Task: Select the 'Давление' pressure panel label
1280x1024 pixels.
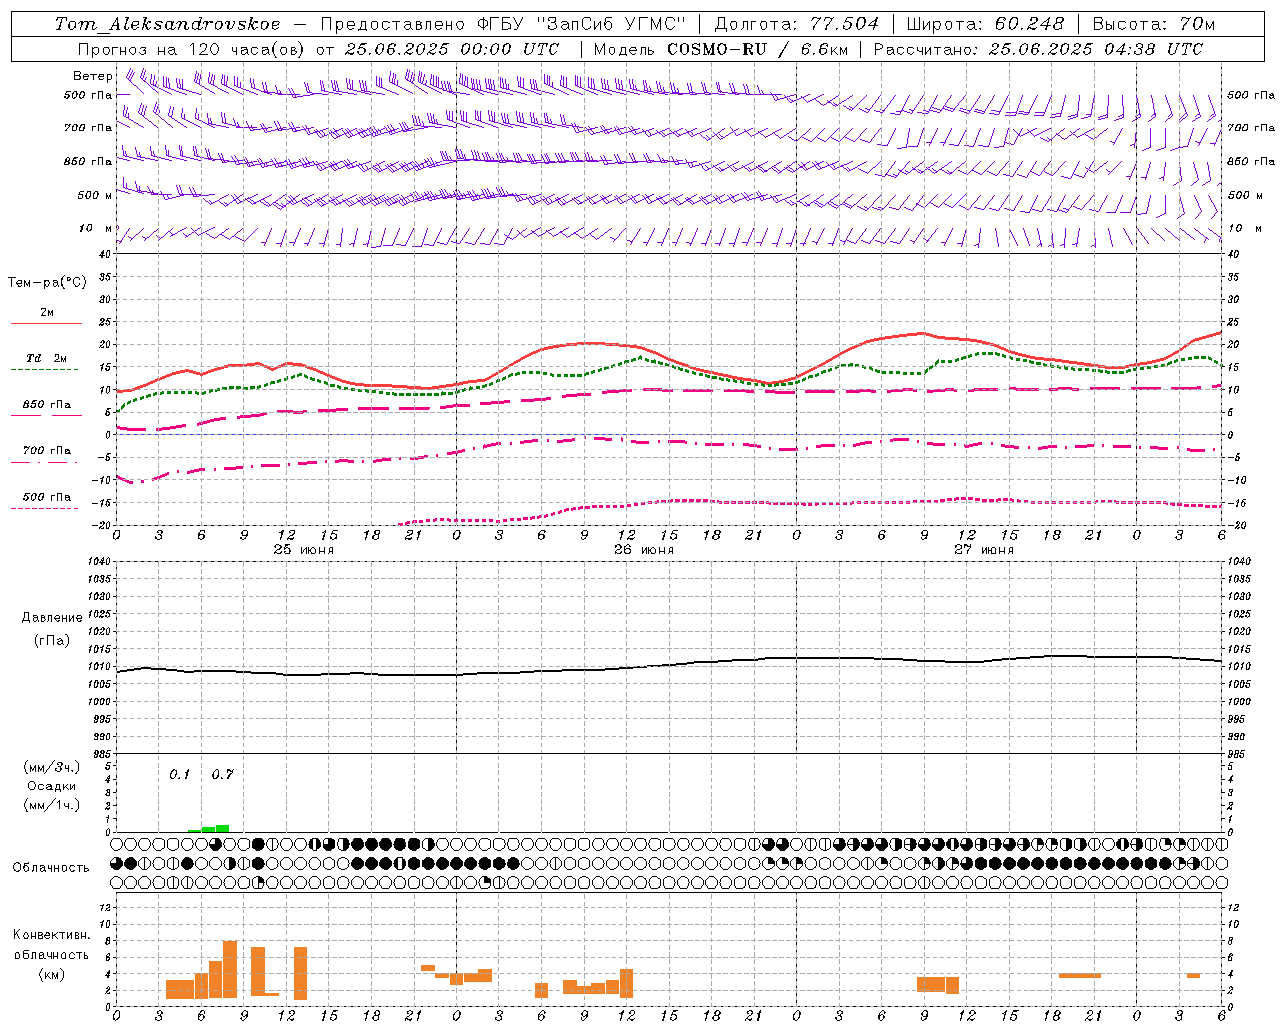Action: 52,618
